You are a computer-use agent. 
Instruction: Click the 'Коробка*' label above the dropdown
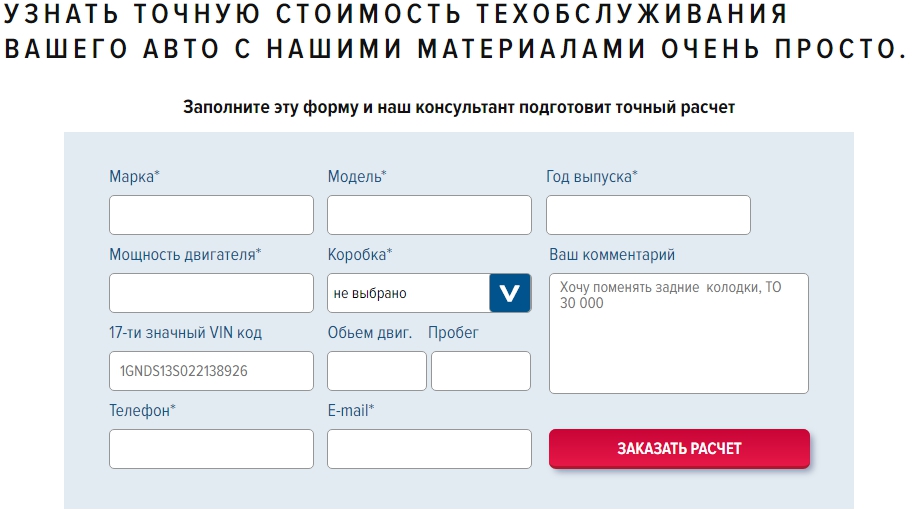(x=360, y=255)
